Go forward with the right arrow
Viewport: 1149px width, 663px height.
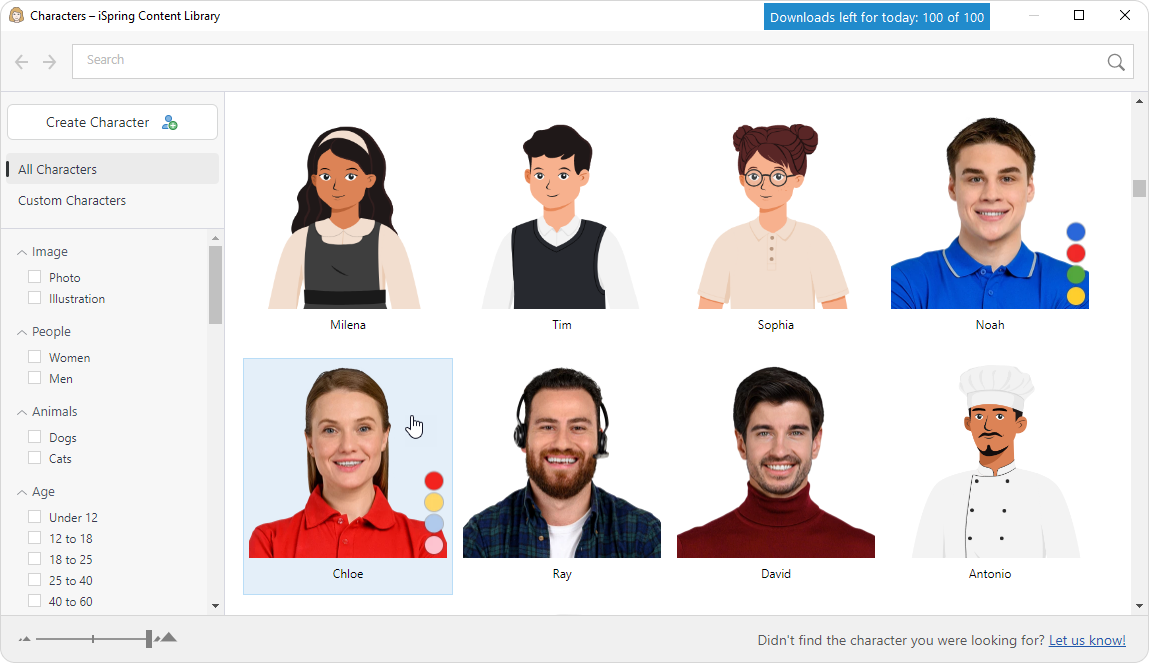click(x=50, y=62)
